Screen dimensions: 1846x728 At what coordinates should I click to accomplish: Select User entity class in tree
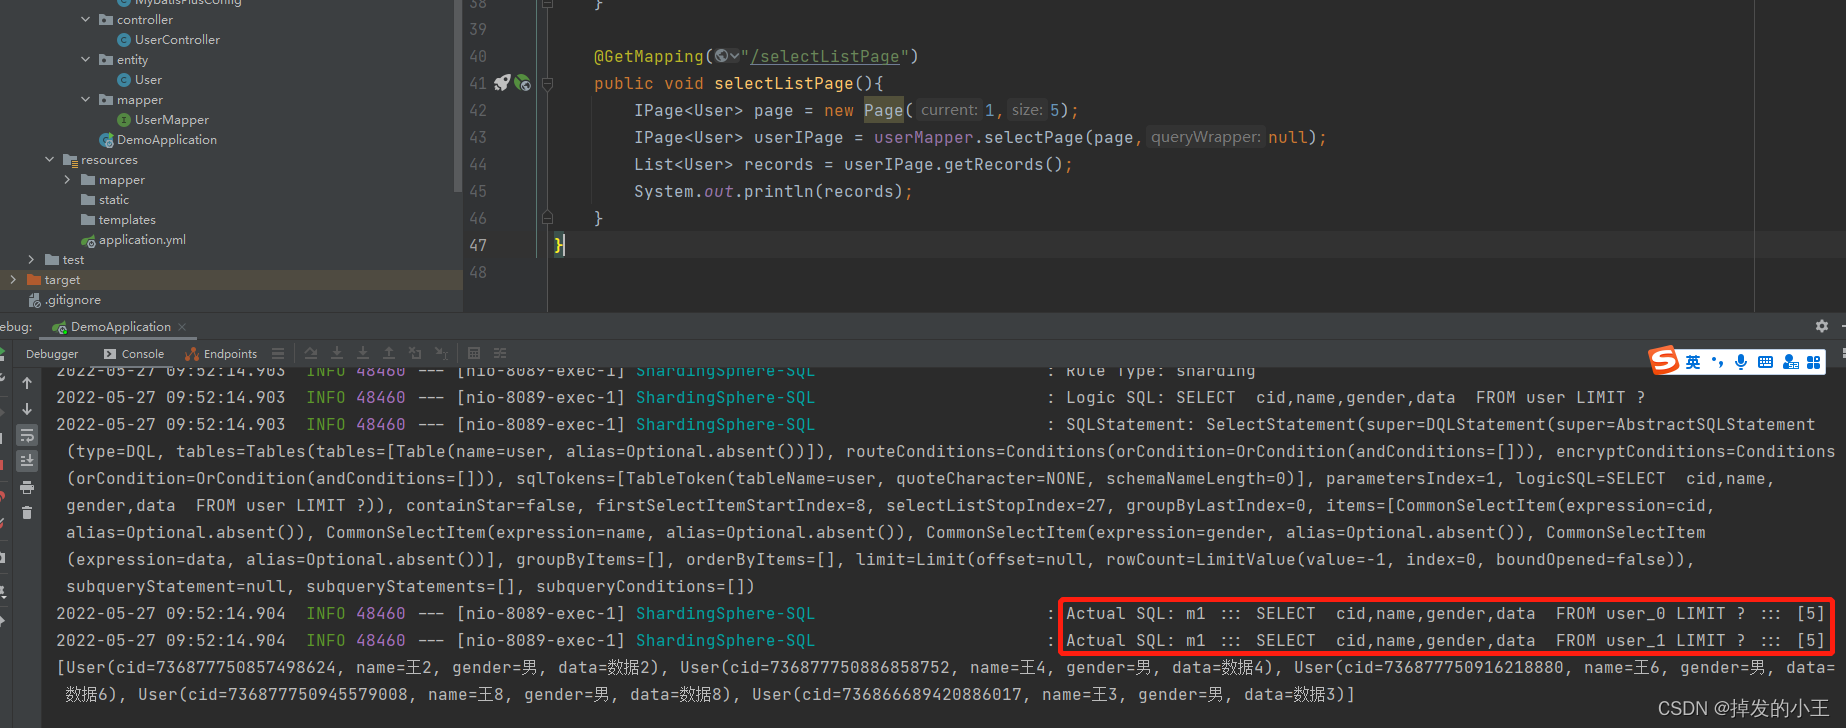tap(140, 79)
